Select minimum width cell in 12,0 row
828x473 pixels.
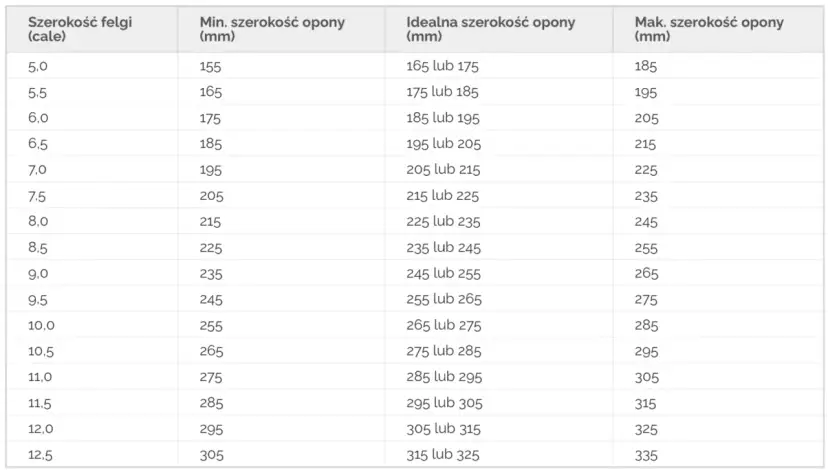click(x=211, y=428)
